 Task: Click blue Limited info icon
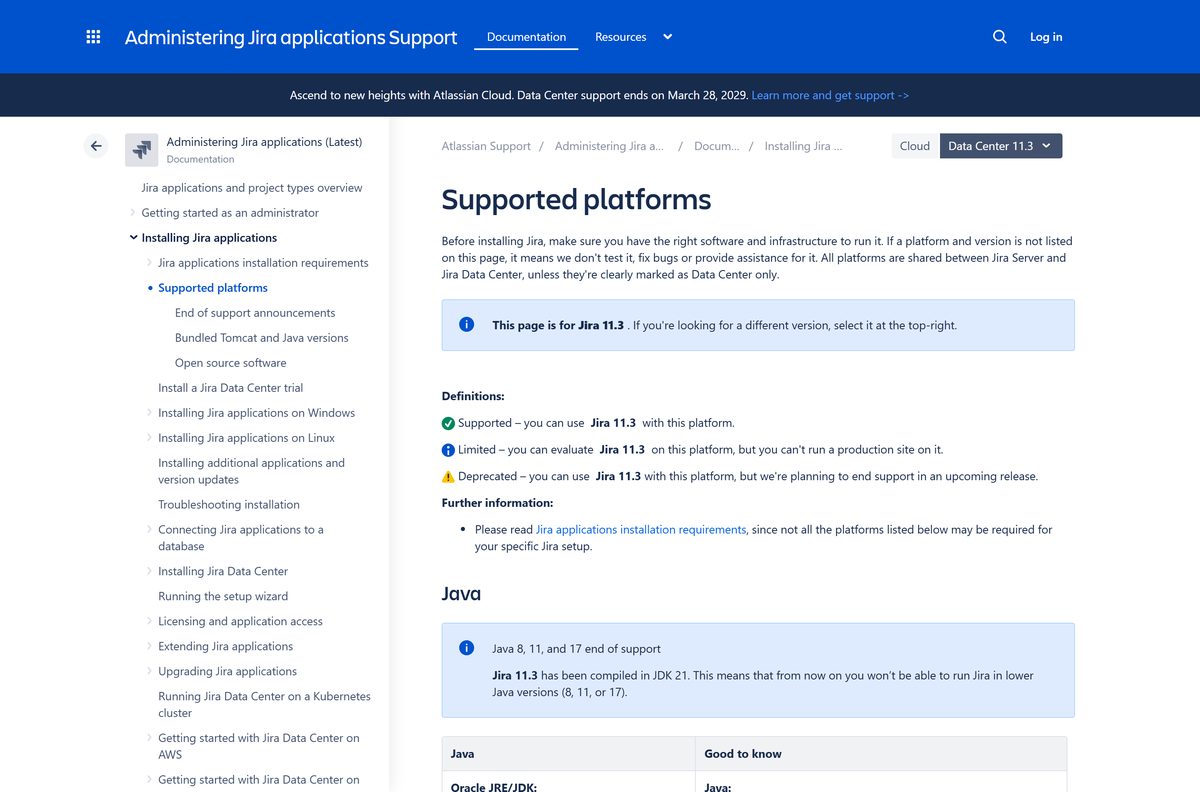[448, 450]
